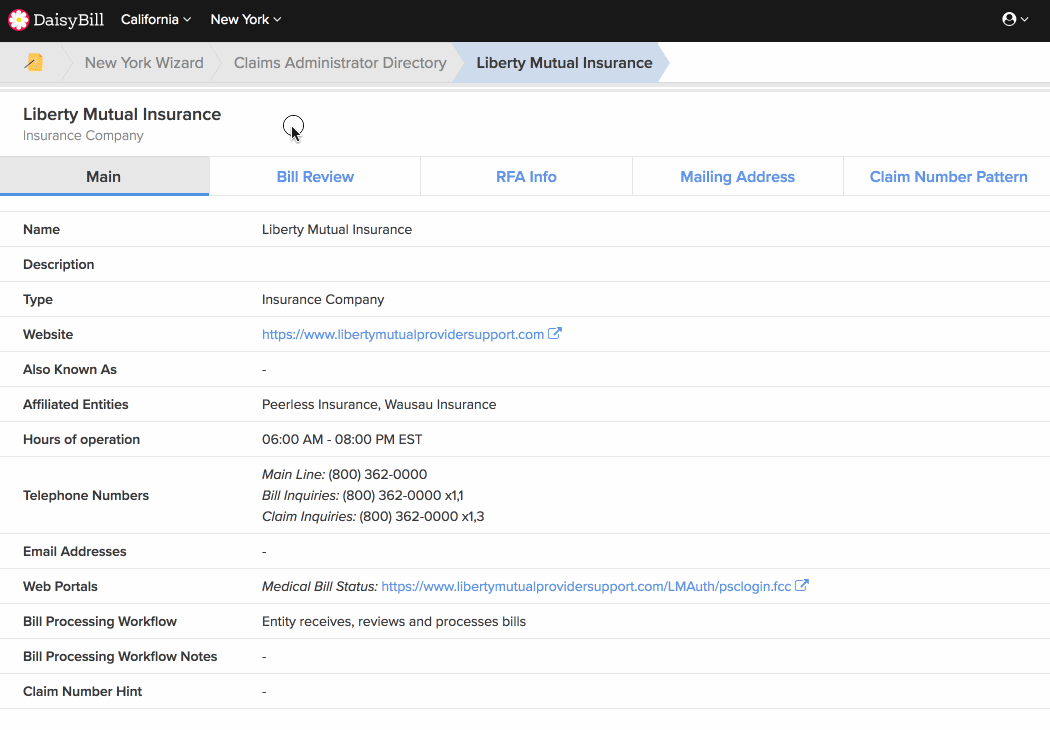
Task: Switch to the RFA Info tab
Action: 526,177
